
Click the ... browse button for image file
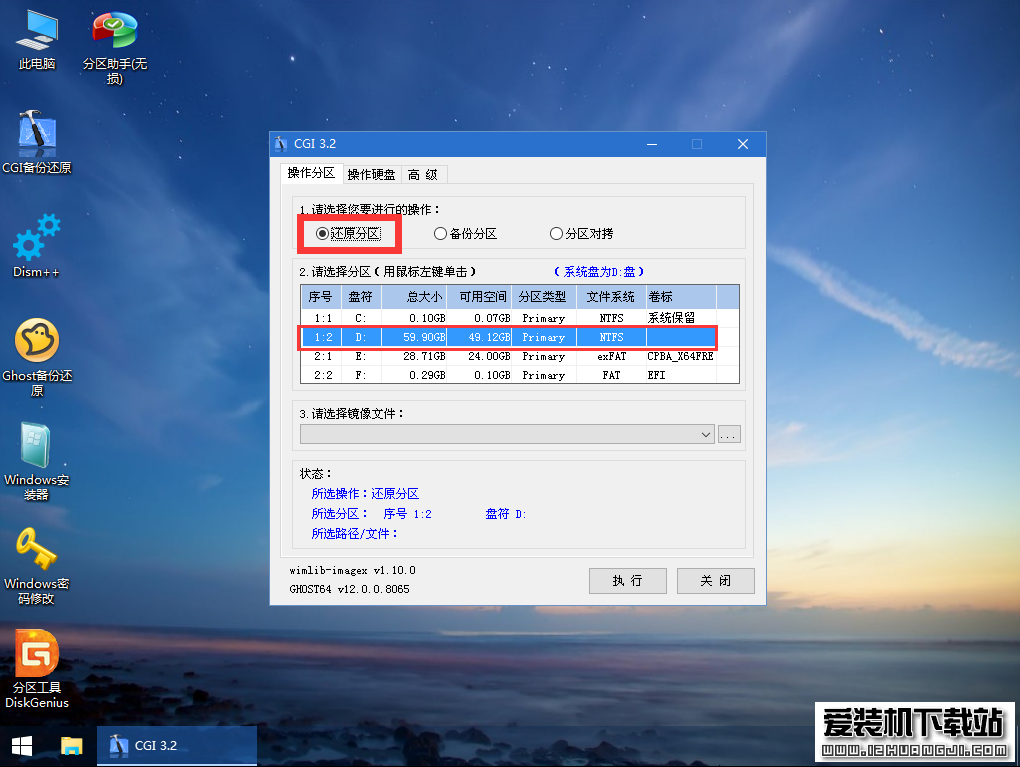[729, 434]
